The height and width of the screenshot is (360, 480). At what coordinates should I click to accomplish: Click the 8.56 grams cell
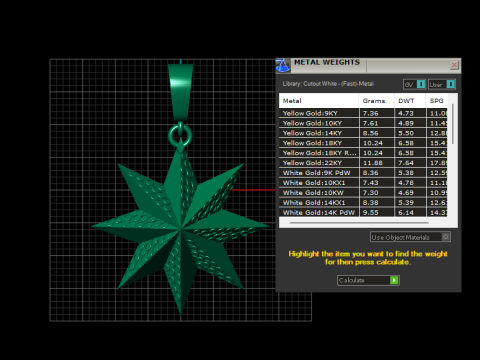(377, 133)
